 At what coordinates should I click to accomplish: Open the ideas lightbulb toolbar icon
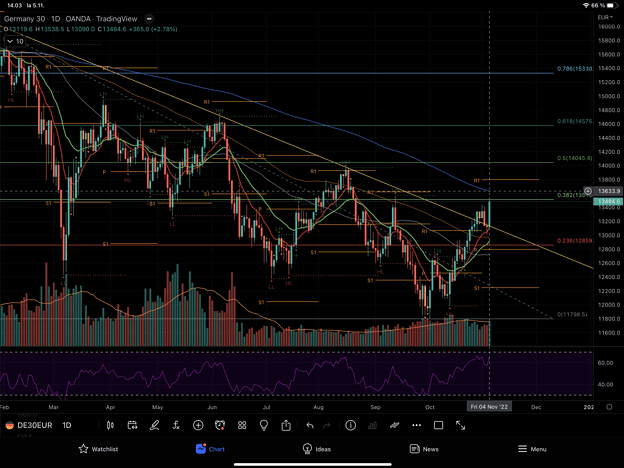(264, 425)
